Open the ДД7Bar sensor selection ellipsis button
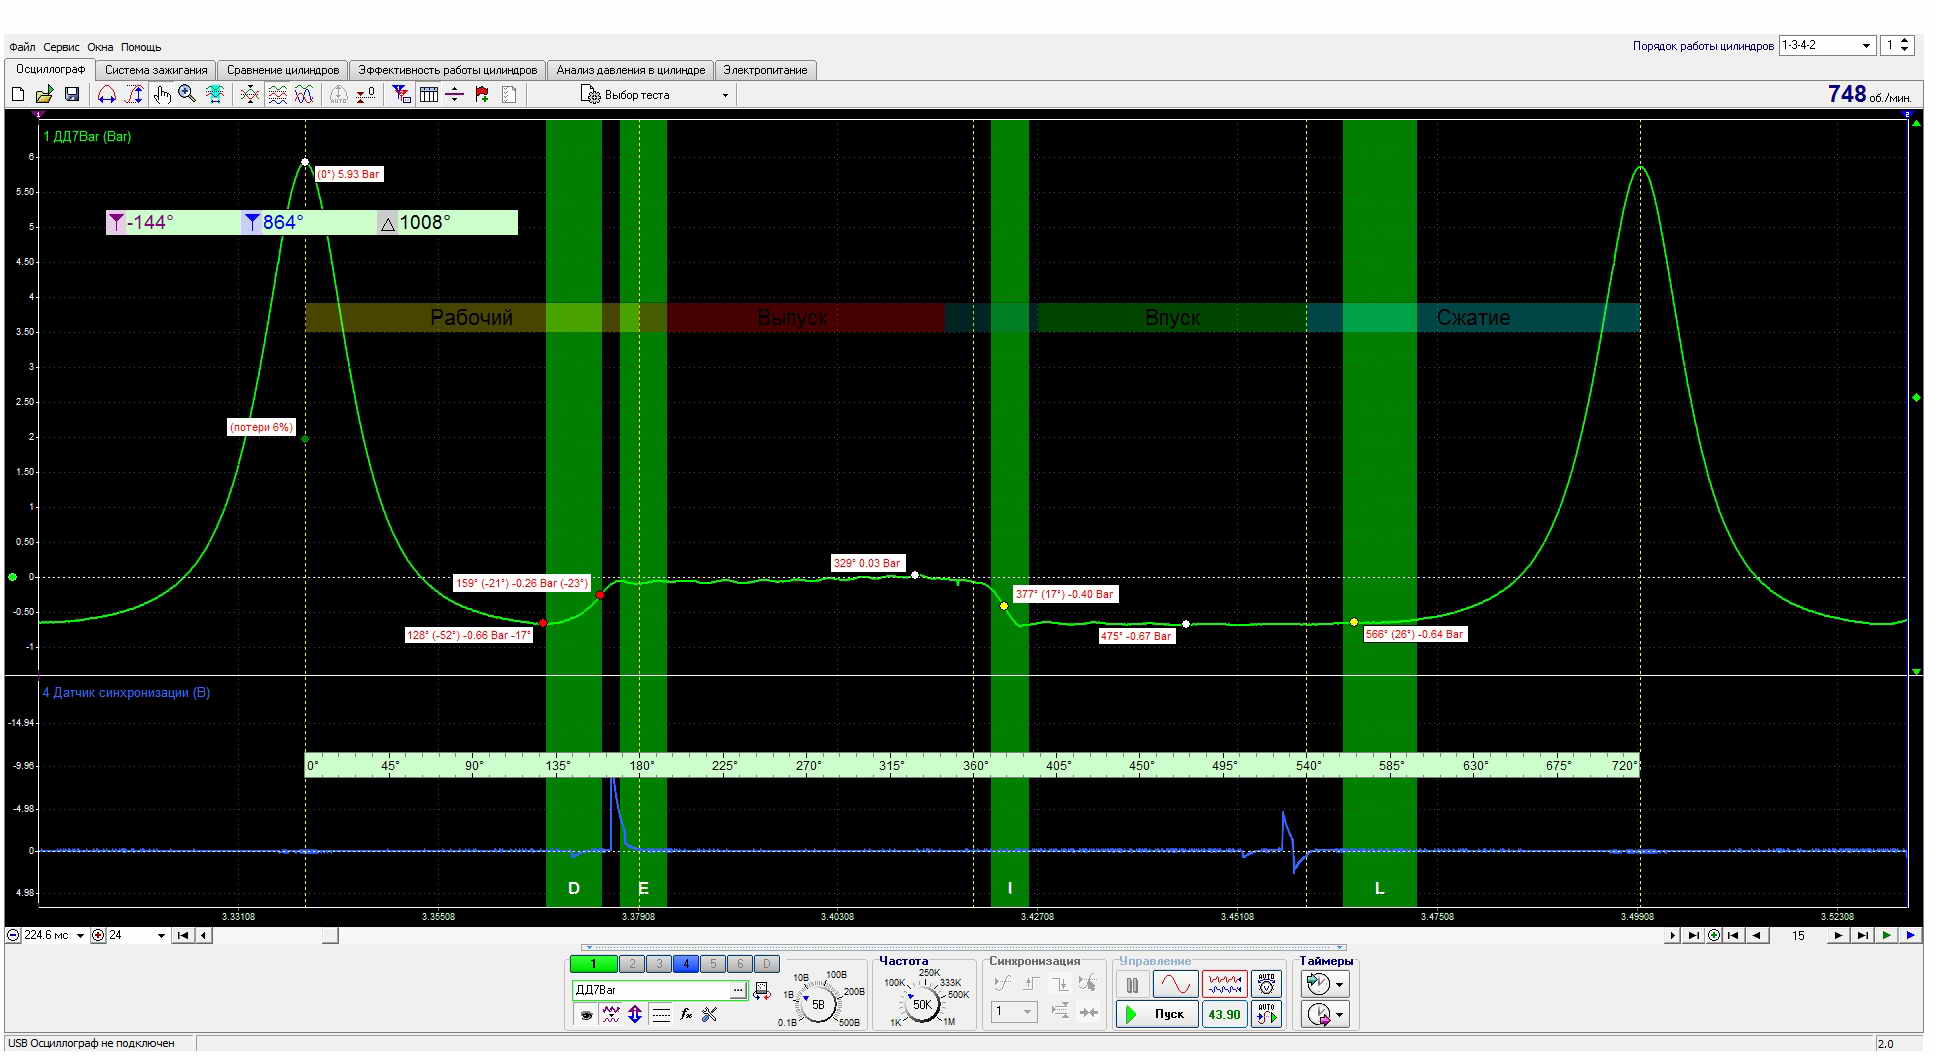This screenshot has width=1936, height=1056. [738, 990]
